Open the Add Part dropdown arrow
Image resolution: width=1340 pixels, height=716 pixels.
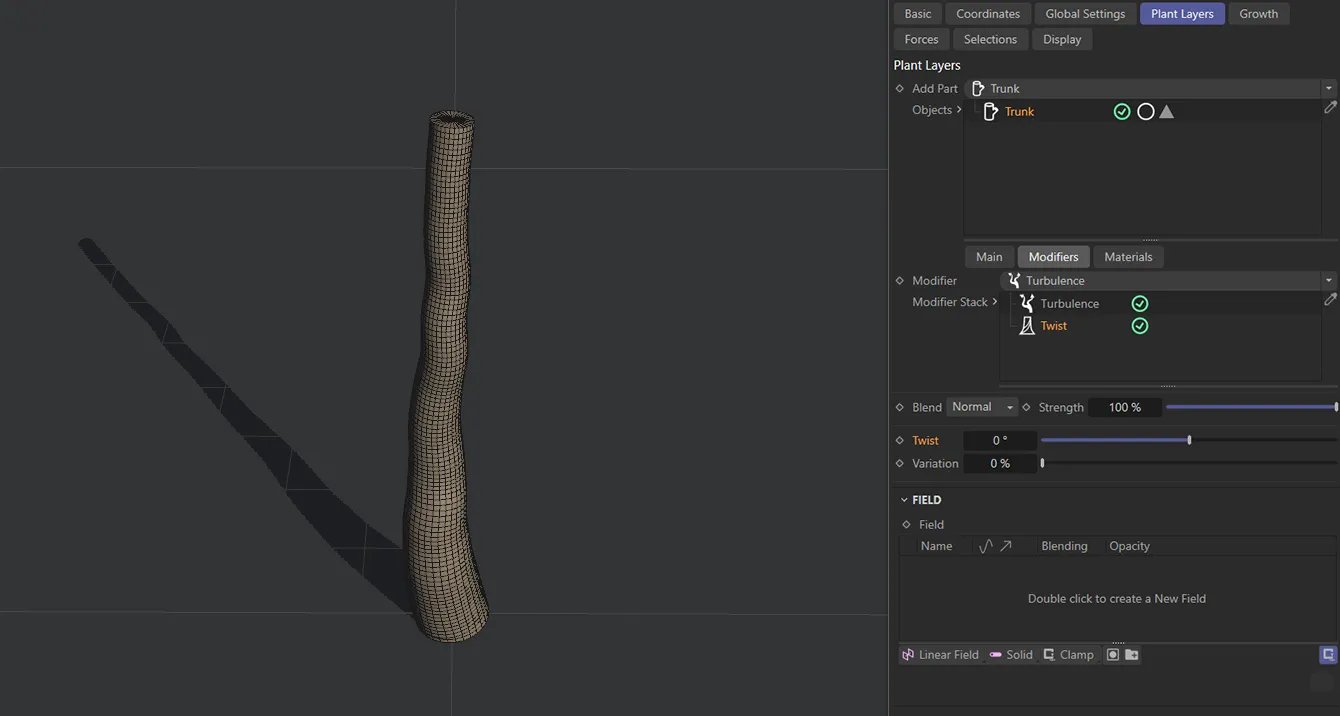coord(1328,88)
